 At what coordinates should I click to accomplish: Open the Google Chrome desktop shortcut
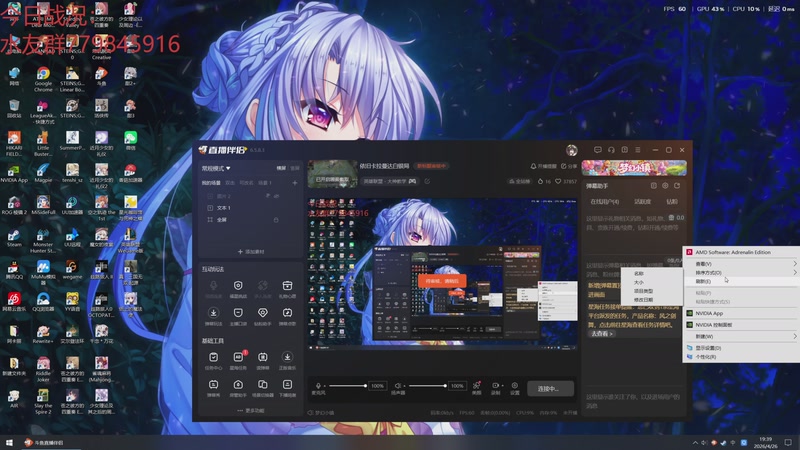click(x=43, y=80)
